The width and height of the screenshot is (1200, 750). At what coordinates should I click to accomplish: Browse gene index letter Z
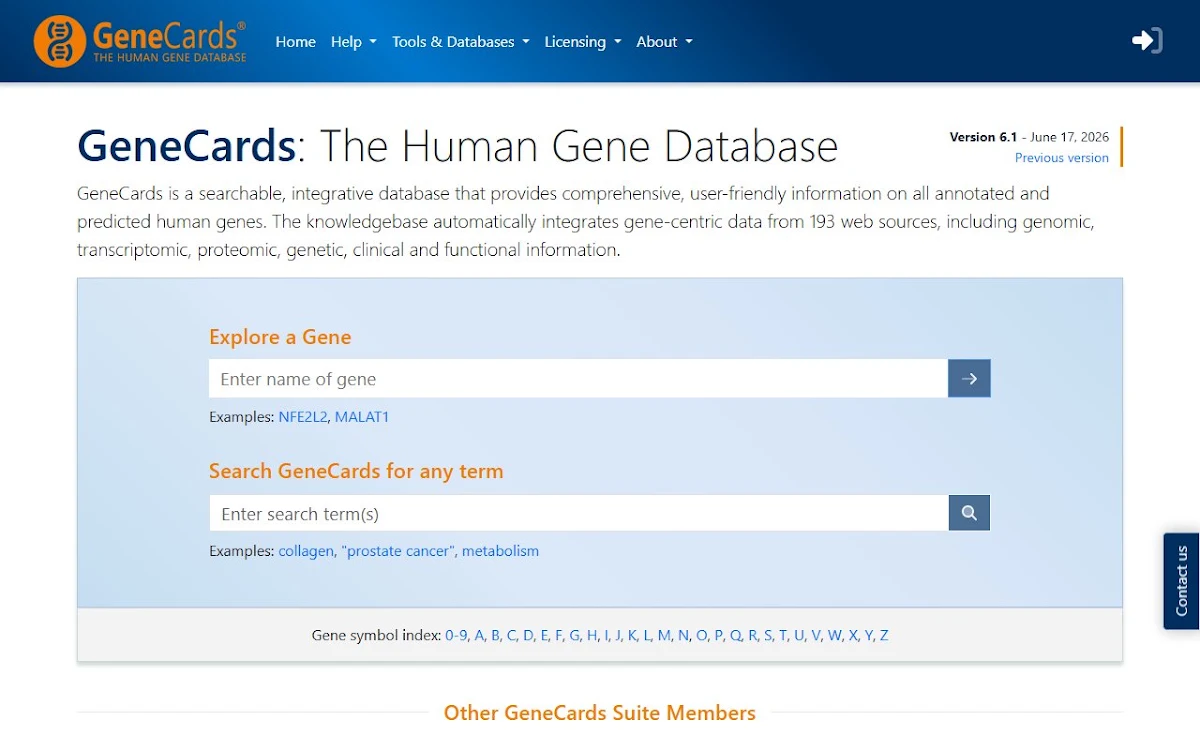884,635
